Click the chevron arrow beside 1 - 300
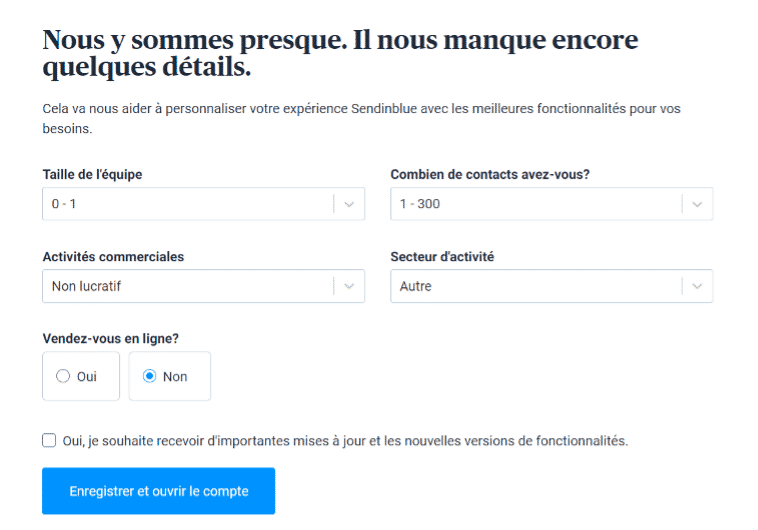The width and height of the screenshot is (758, 530). (x=697, y=204)
